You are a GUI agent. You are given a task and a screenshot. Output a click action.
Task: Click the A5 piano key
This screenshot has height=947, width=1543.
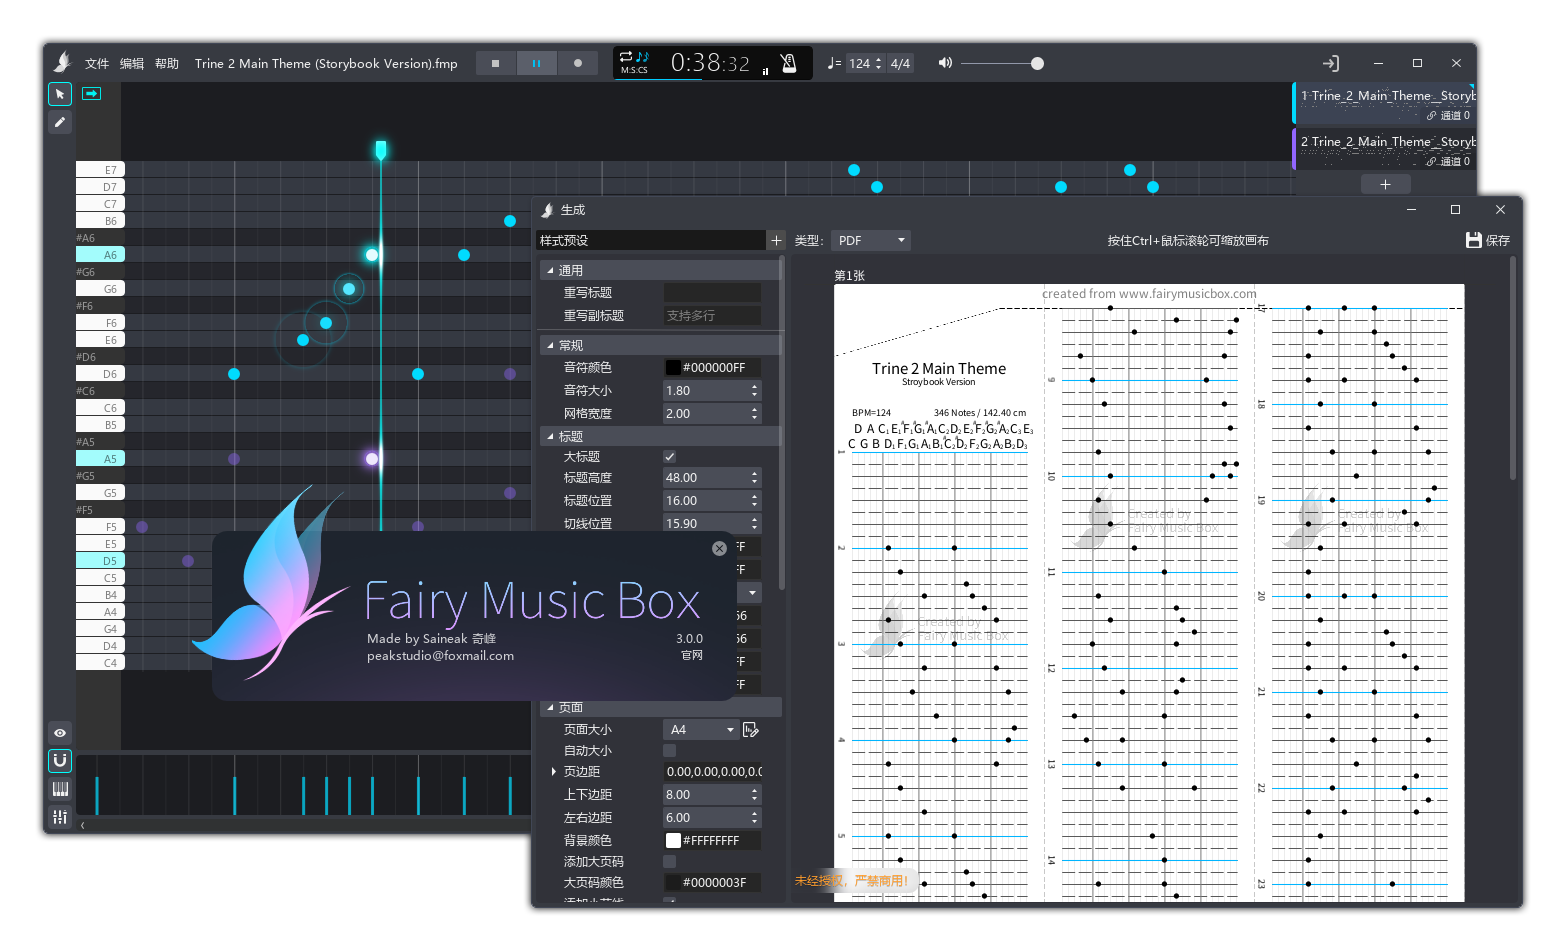[x=100, y=459]
